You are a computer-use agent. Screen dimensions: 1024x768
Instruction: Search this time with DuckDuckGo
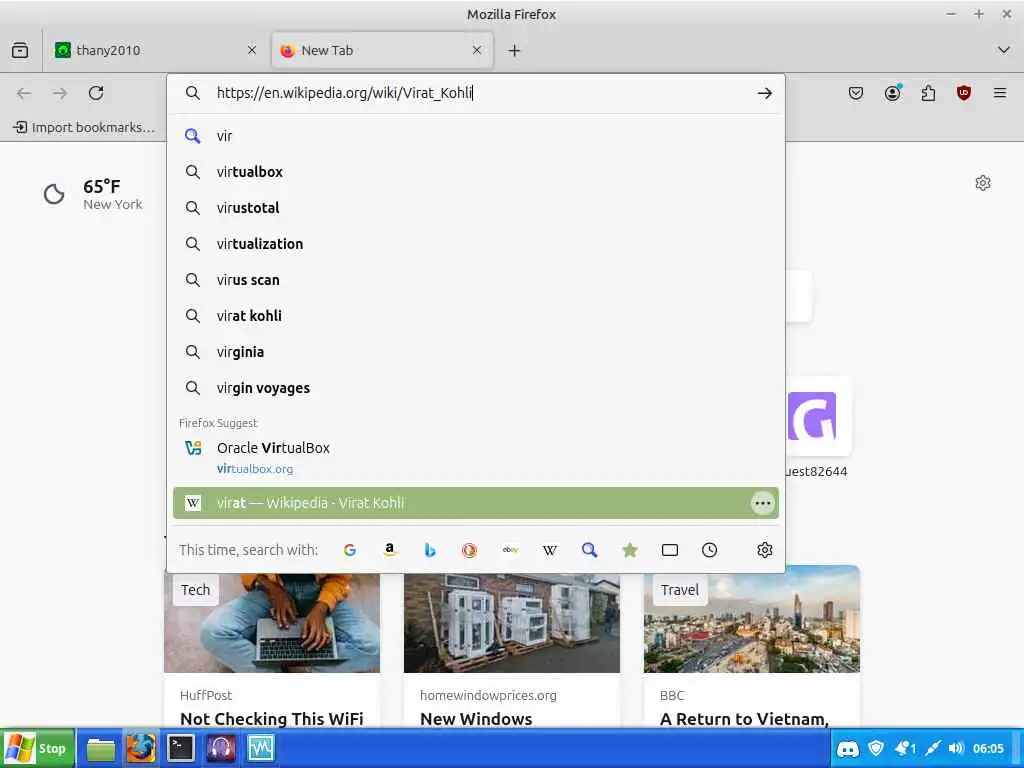[469, 550]
